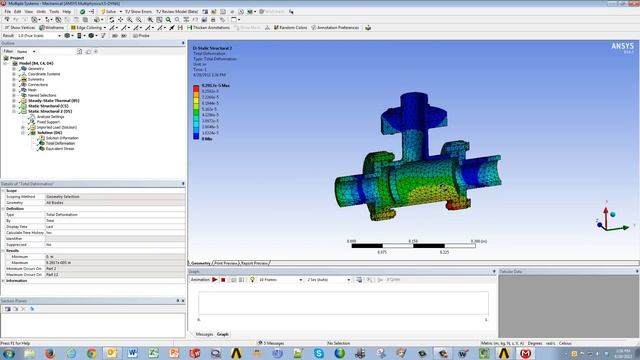Image resolution: width=640 pixels, height=360 pixels.
Task: Open Annotation Preferences
Action: [335, 28]
